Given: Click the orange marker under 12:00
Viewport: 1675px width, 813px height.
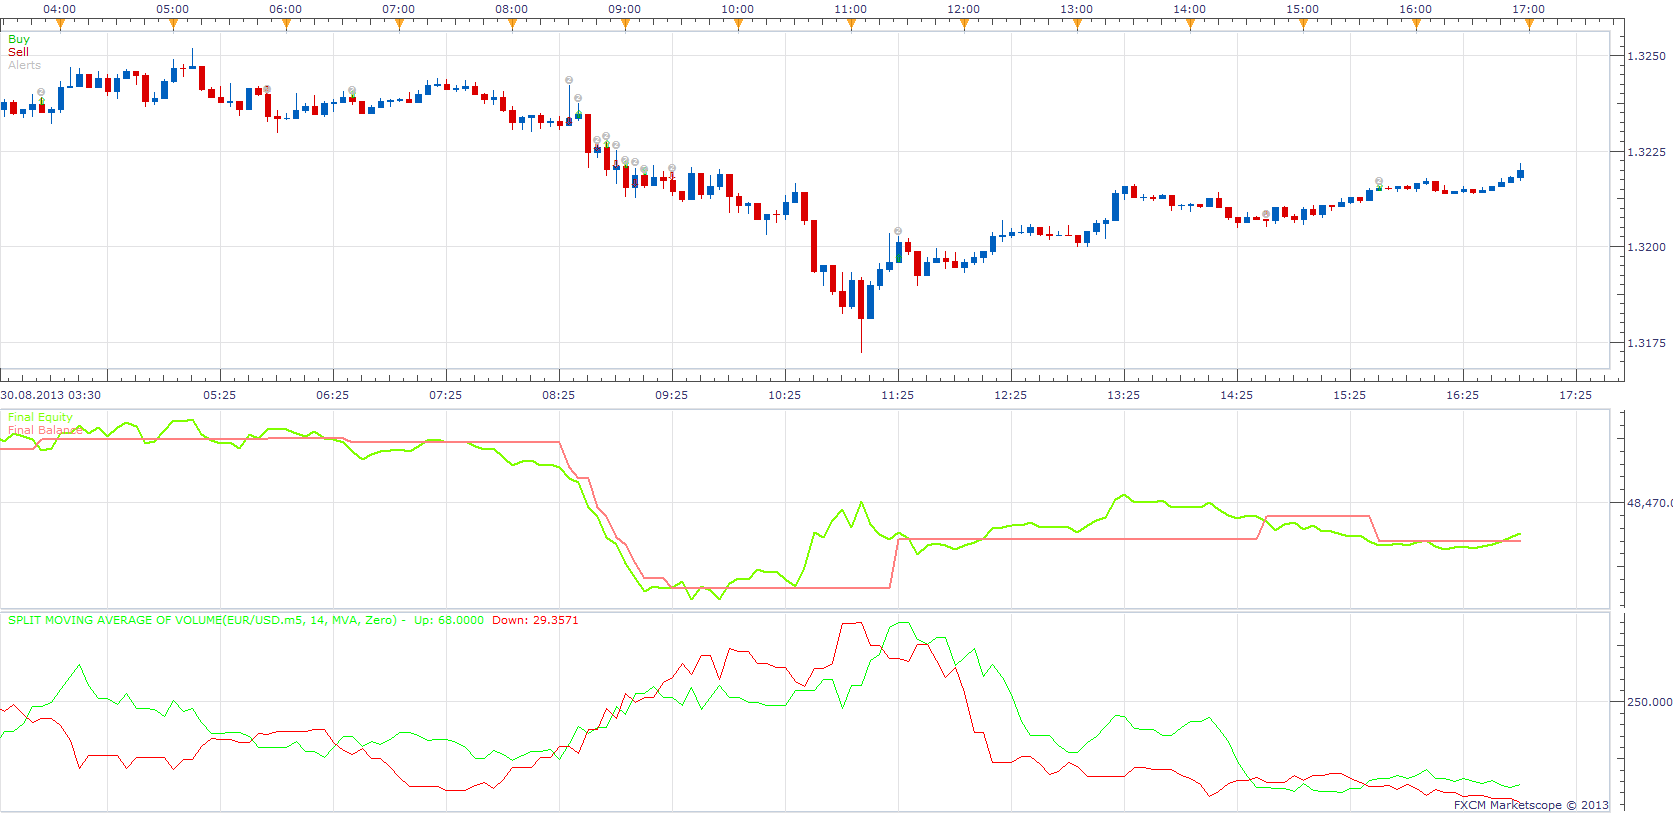Looking at the screenshot, I should pos(964,25).
